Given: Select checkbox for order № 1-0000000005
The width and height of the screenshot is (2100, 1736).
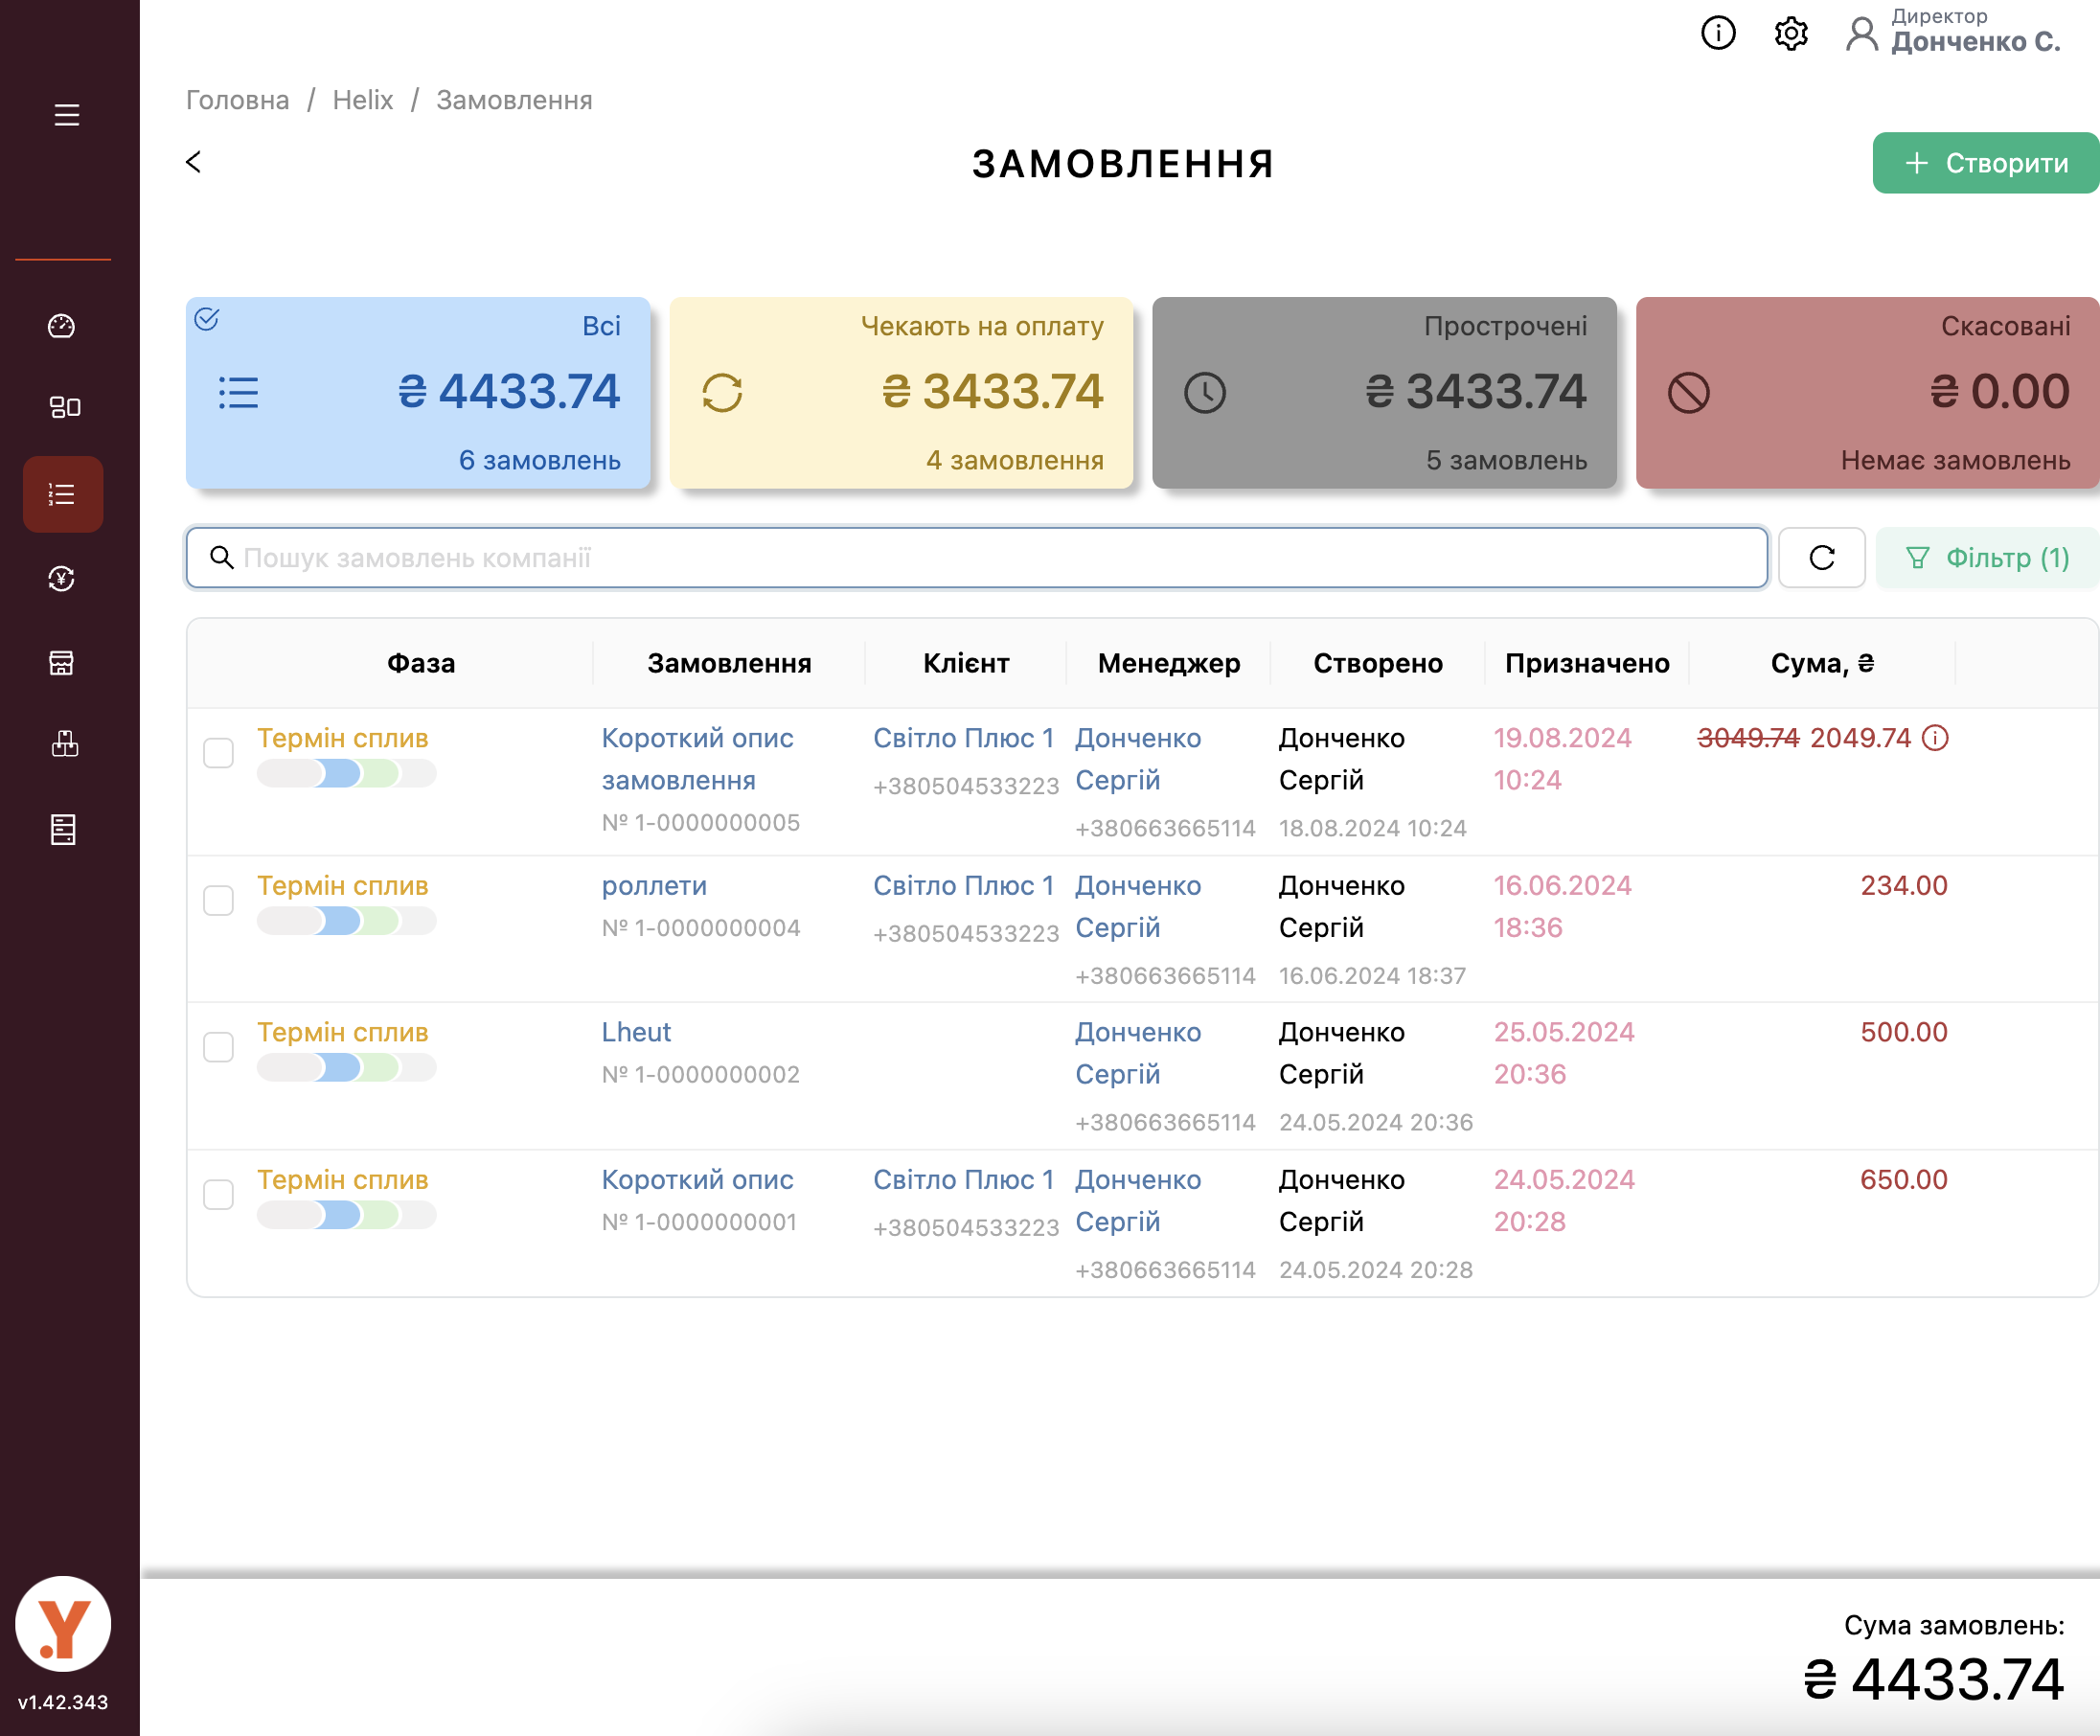Looking at the screenshot, I should [x=218, y=753].
